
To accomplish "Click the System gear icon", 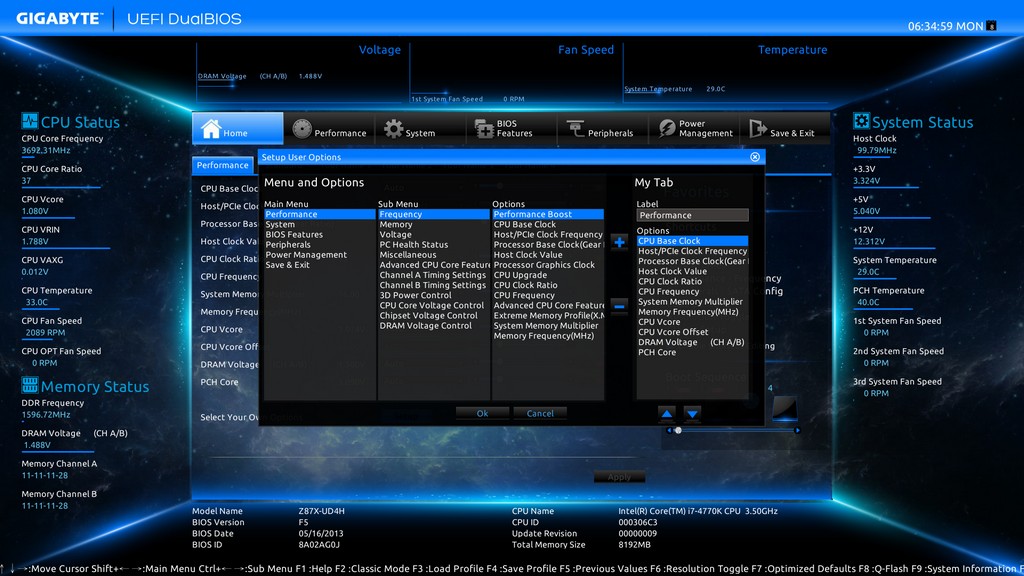I will (393, 129).
